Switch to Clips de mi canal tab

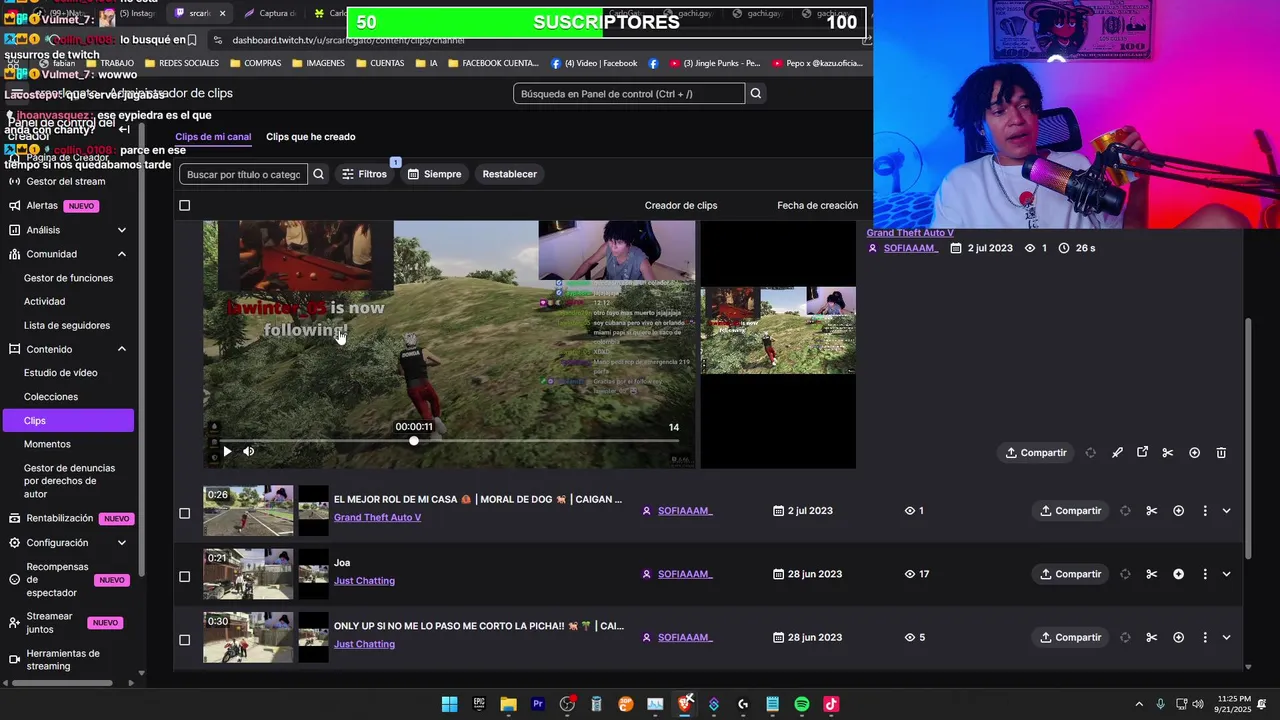[x=213, y=137]
